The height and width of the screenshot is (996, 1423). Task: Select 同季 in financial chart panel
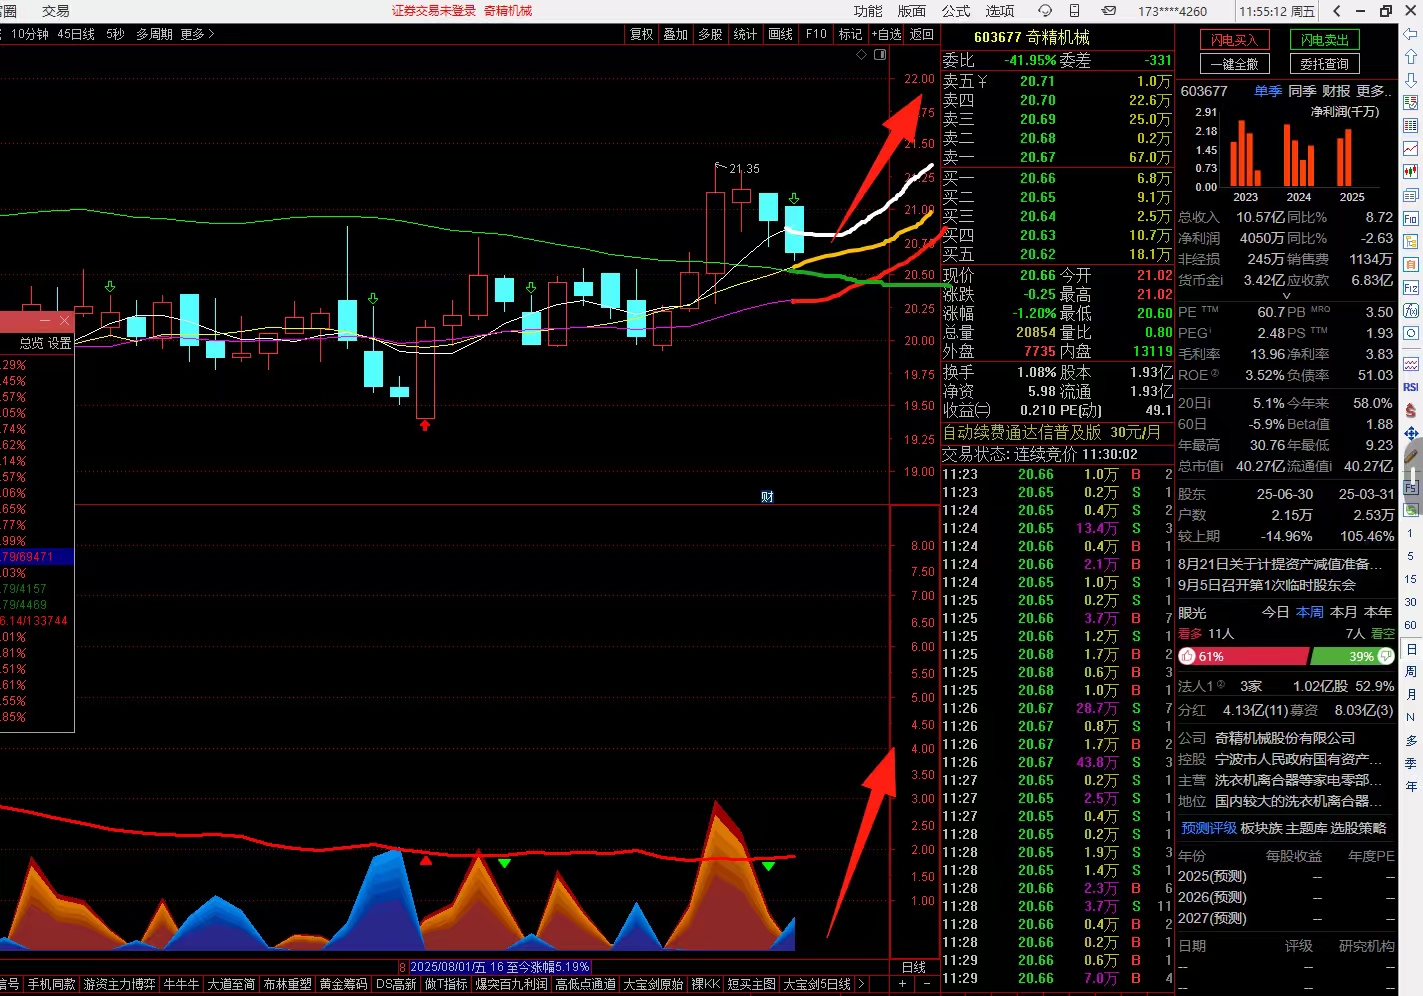point(1302,91)
